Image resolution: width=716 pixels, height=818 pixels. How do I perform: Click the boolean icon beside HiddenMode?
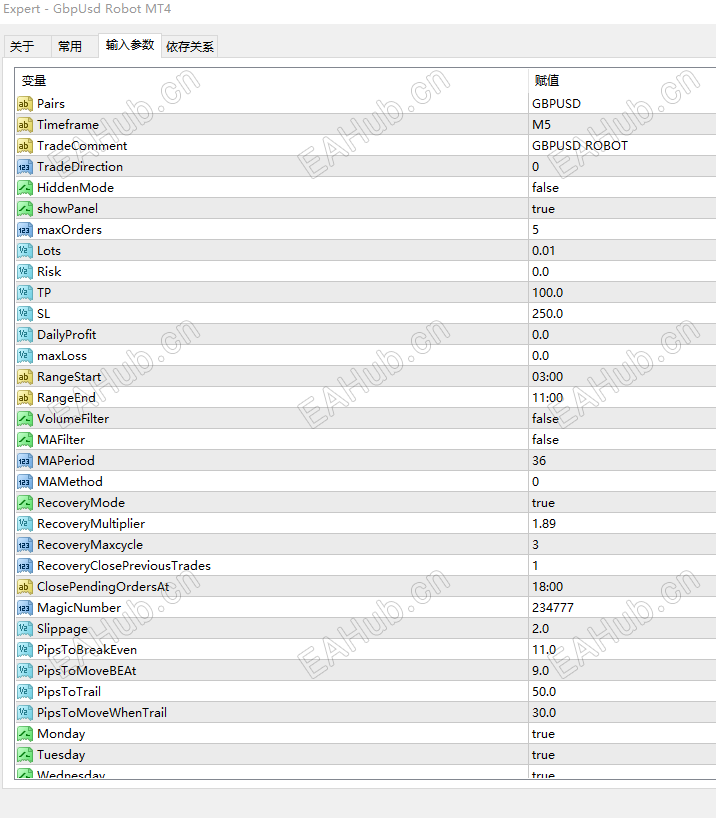(x=25, y=188)
